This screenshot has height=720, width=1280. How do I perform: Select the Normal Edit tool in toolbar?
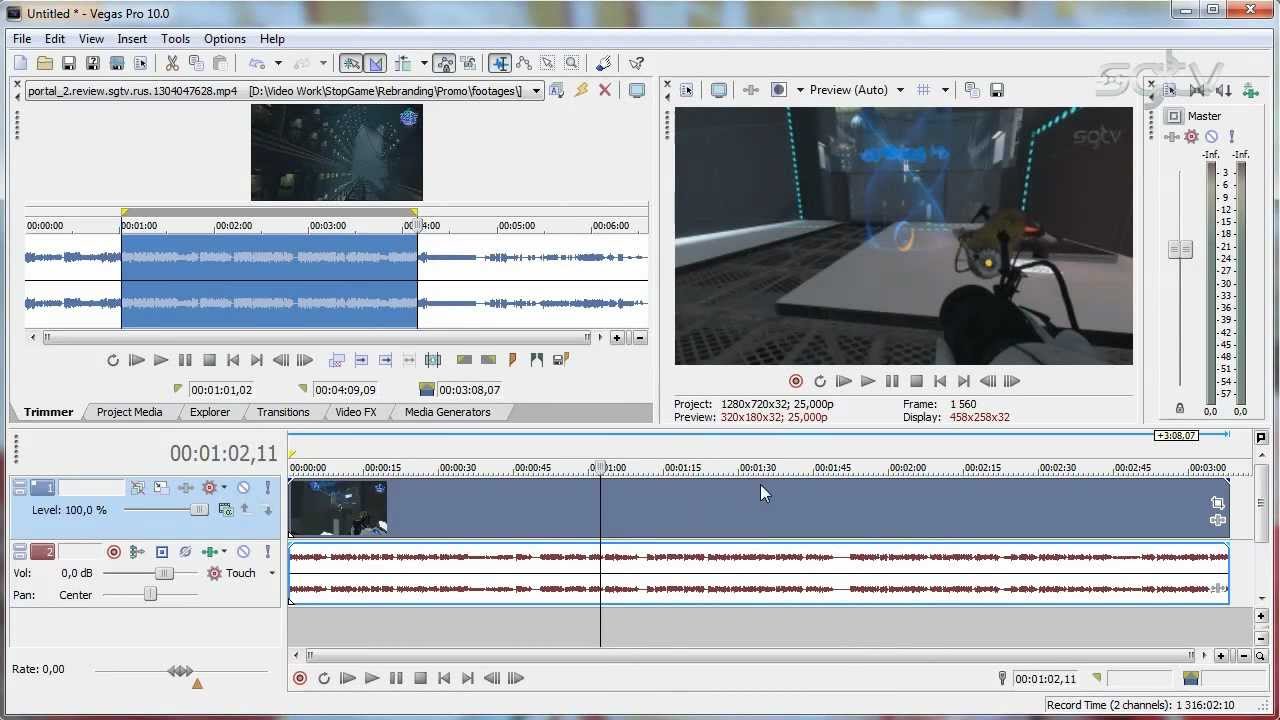(x=500, y=63)
